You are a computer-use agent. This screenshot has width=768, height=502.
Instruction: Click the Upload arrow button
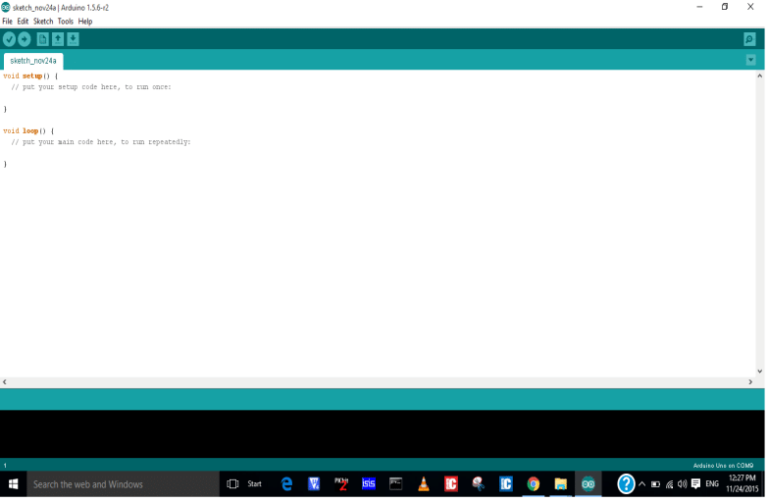tap(24, 39)
